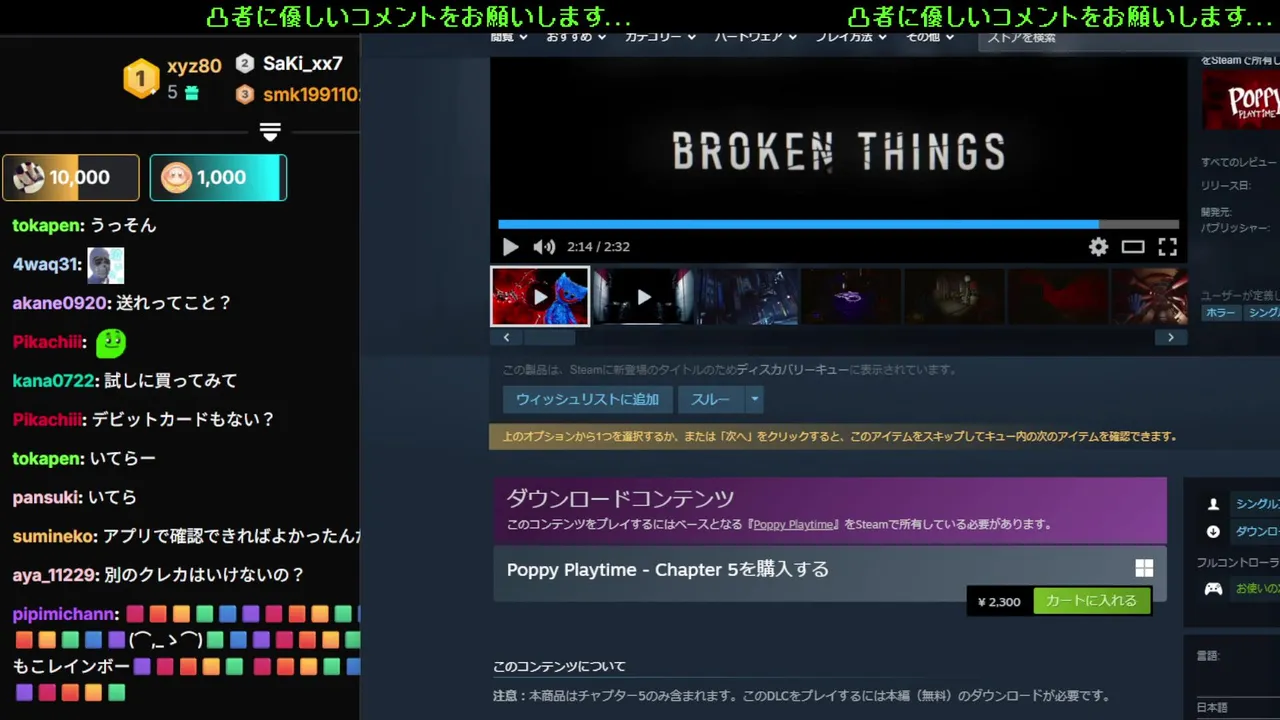This screenshot has height=720, width=1280.
Task: Select the second trailer thumbnail with play icon
Action: pyautogui.click(x=643, y=296)
